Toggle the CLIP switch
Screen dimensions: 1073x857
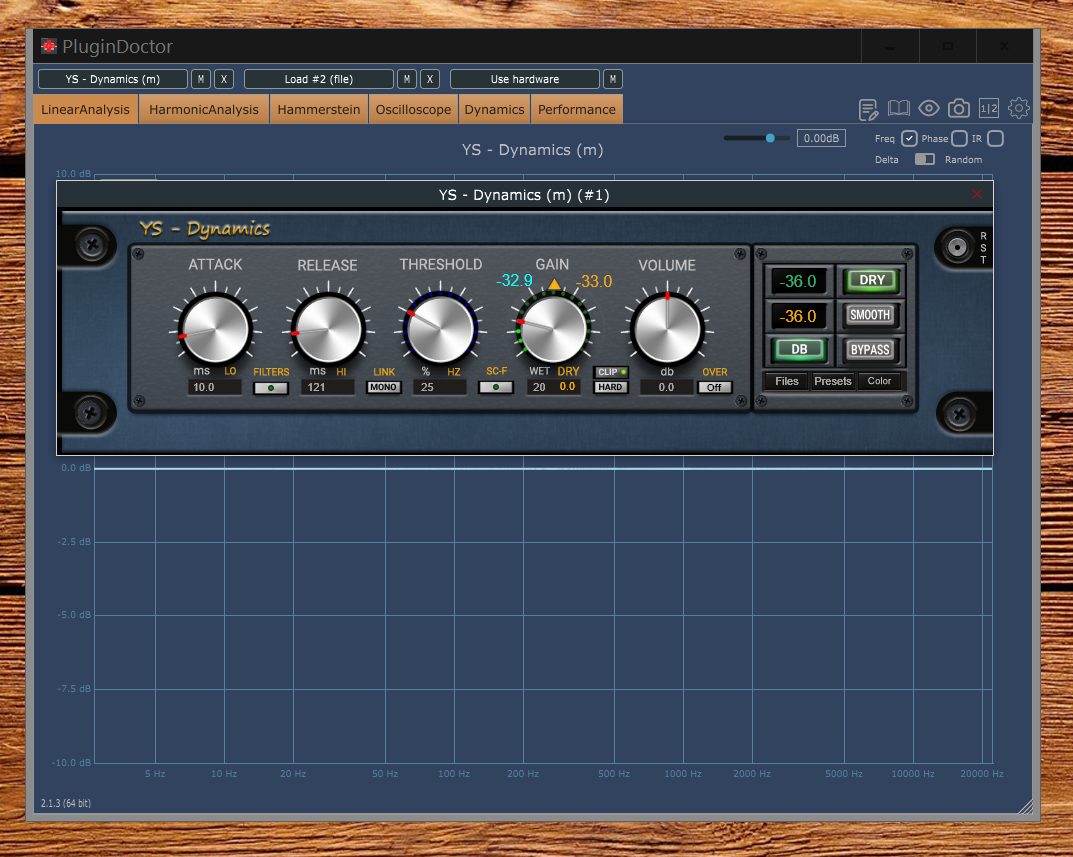point(610,372)
